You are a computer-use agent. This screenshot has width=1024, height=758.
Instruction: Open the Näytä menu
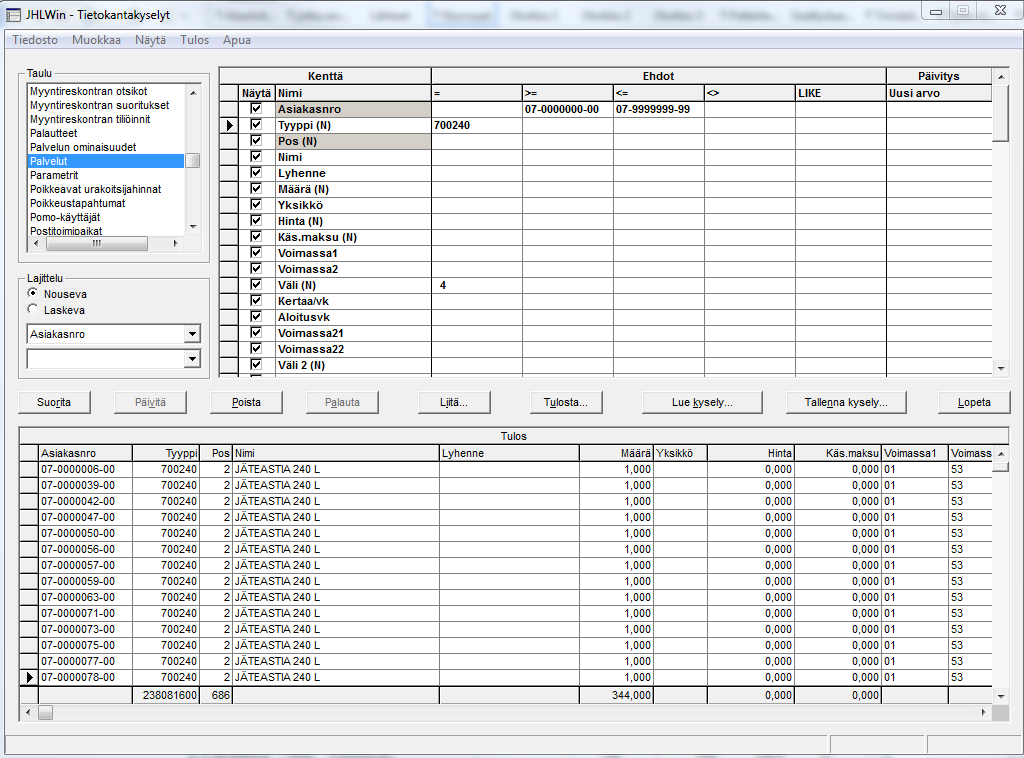click(x=150, y=40)
